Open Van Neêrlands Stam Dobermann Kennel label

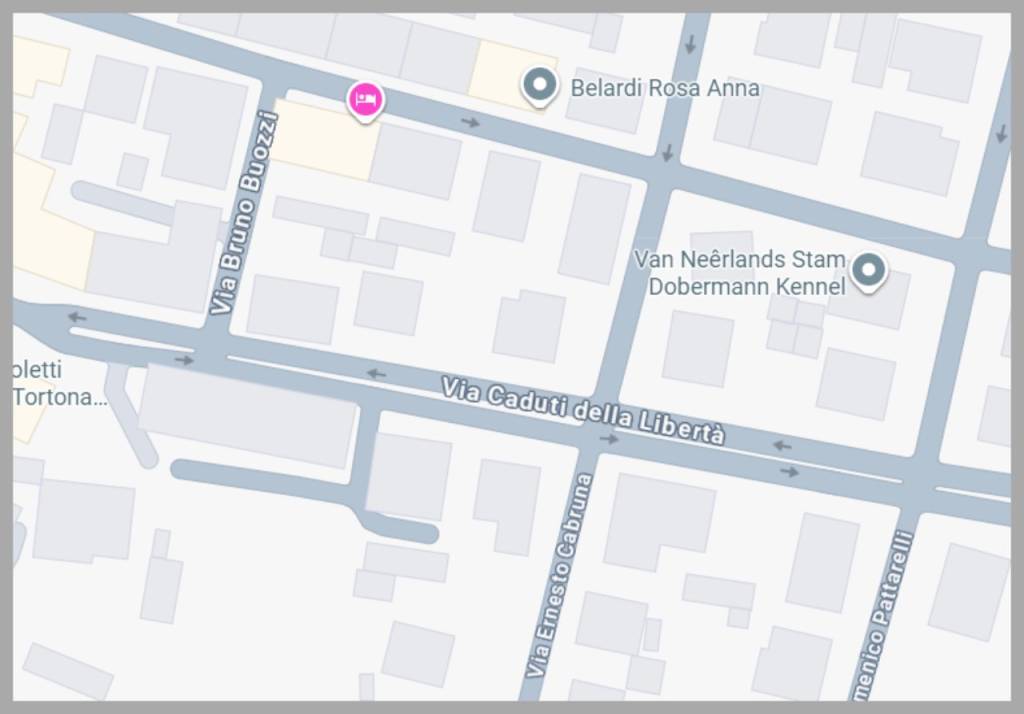740,273
